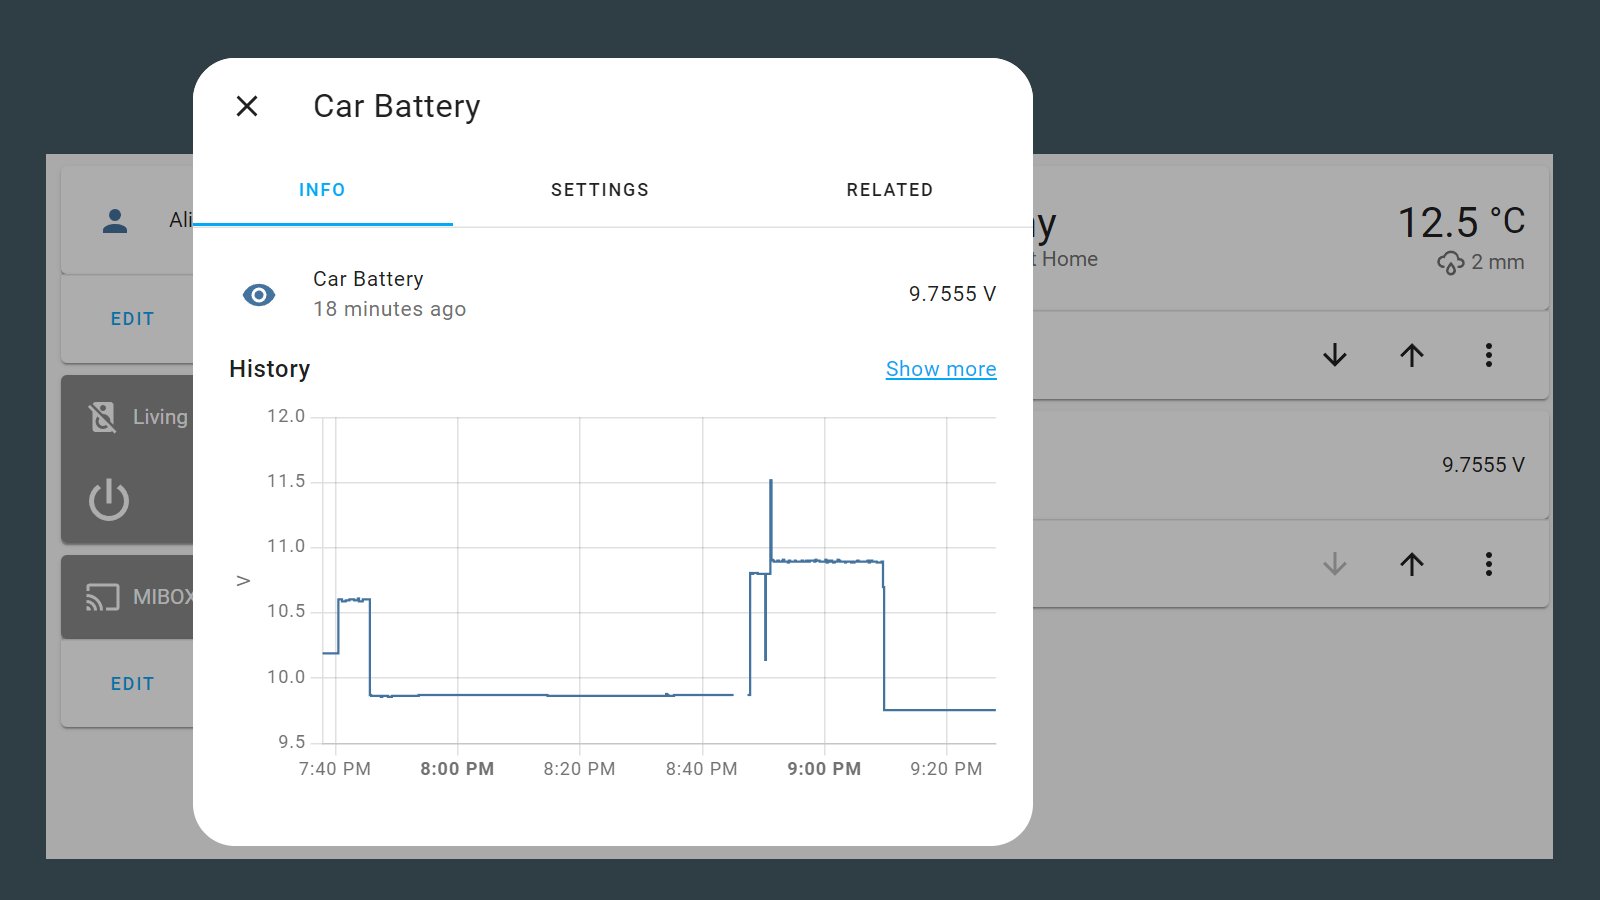1600x900 pixels.
Task: Toggle the Living room power icon
Action: (x=109, y=500)
